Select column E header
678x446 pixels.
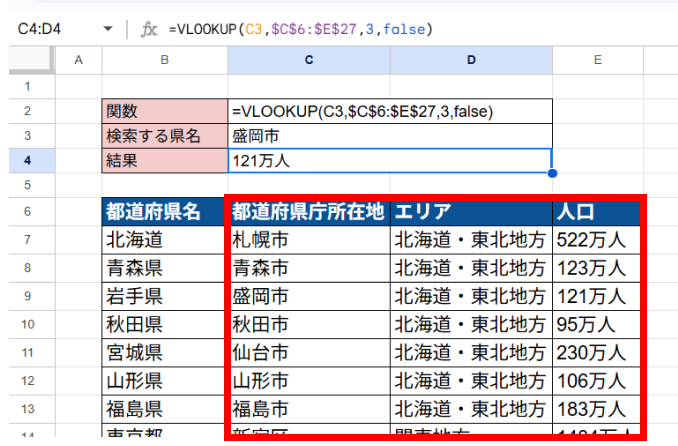(597, 62)
